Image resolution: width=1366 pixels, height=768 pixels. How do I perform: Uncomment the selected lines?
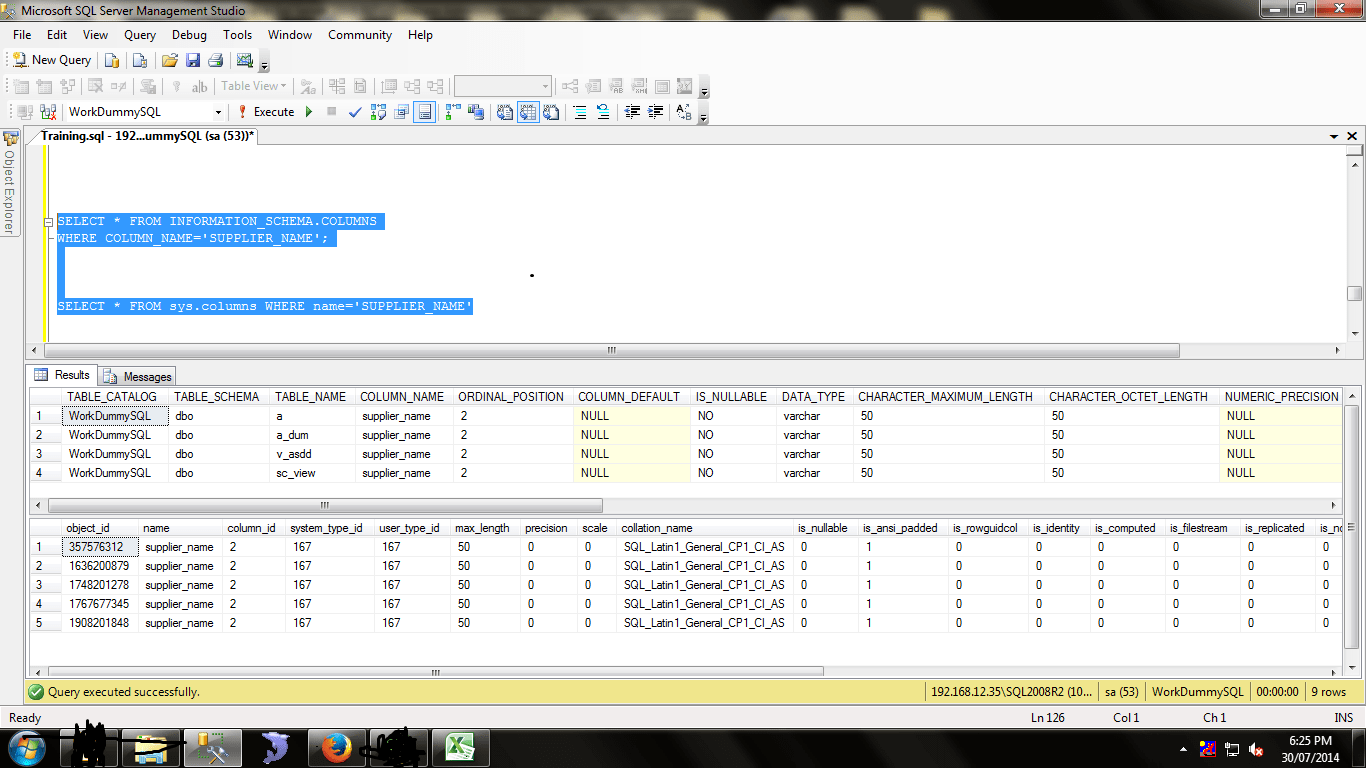coord(603,112)
